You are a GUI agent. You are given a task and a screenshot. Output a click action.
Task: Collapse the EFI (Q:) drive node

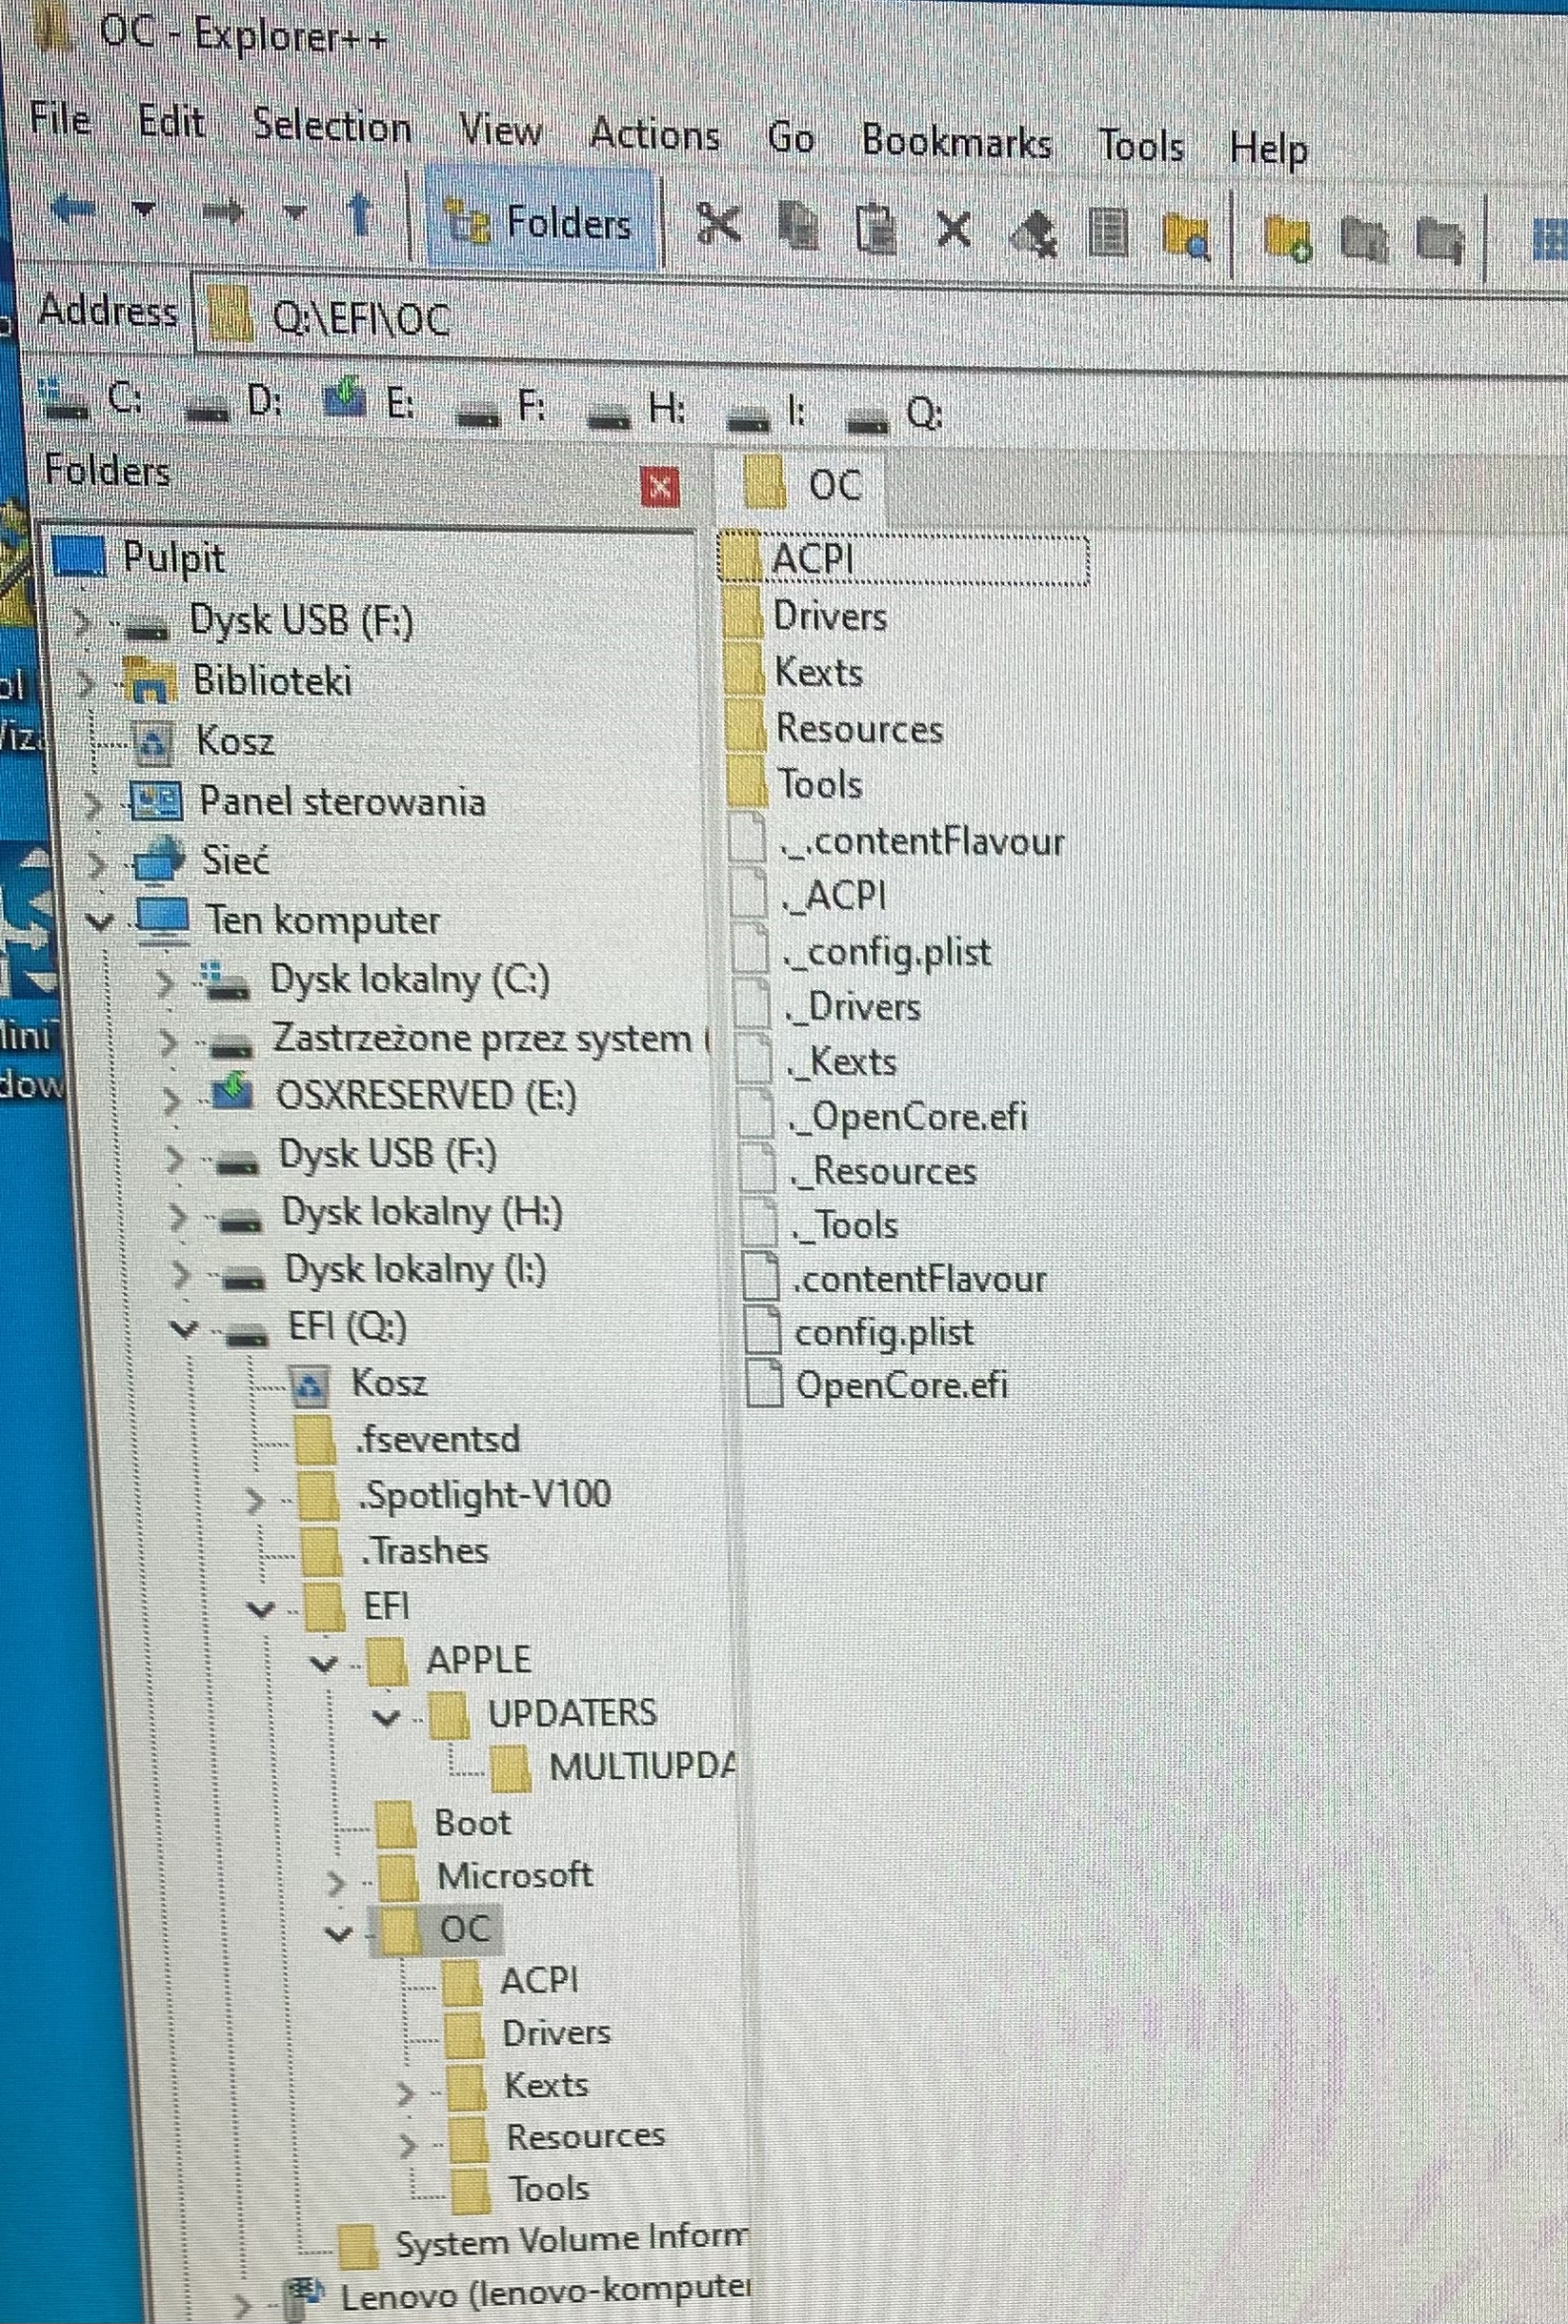(183, 1329)
